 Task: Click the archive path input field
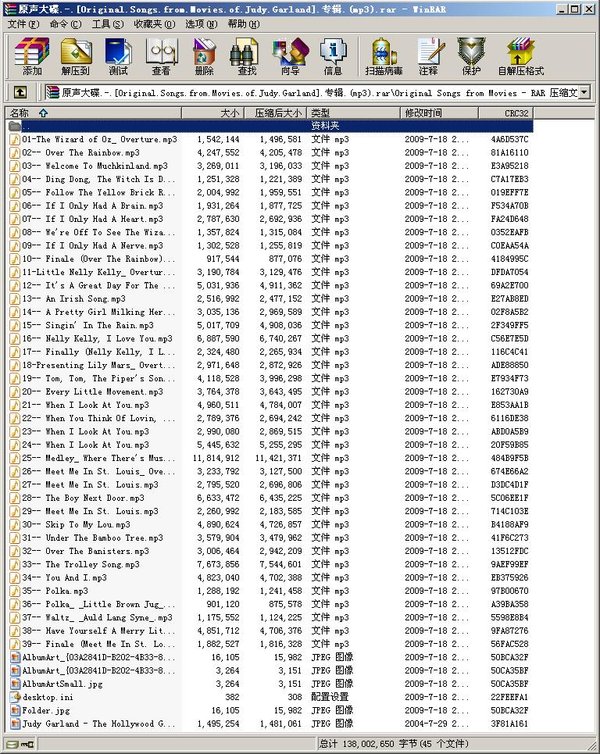click(x=317, y=92)
